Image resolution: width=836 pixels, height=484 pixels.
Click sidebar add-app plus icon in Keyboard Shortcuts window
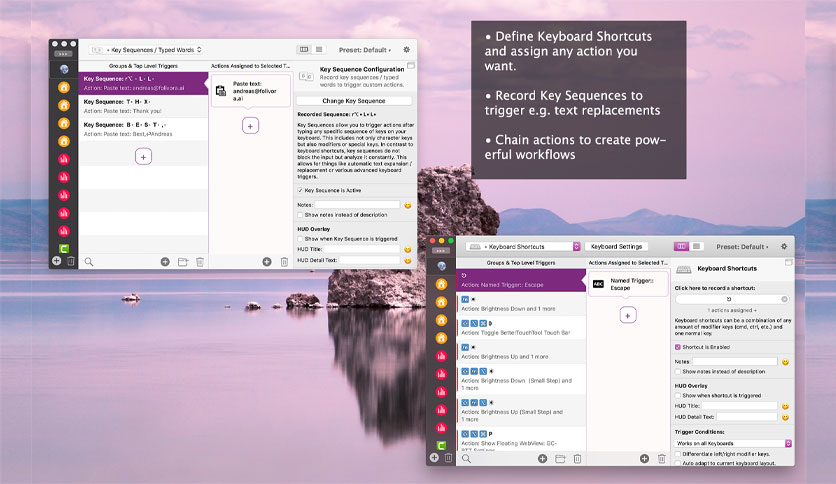434,457
